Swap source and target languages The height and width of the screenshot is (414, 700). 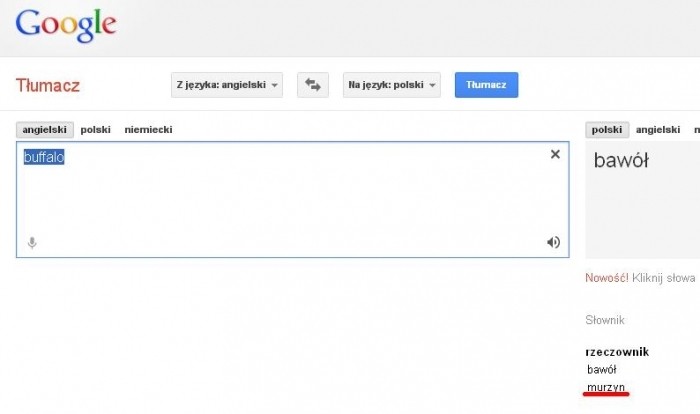(x=313, y=85)
